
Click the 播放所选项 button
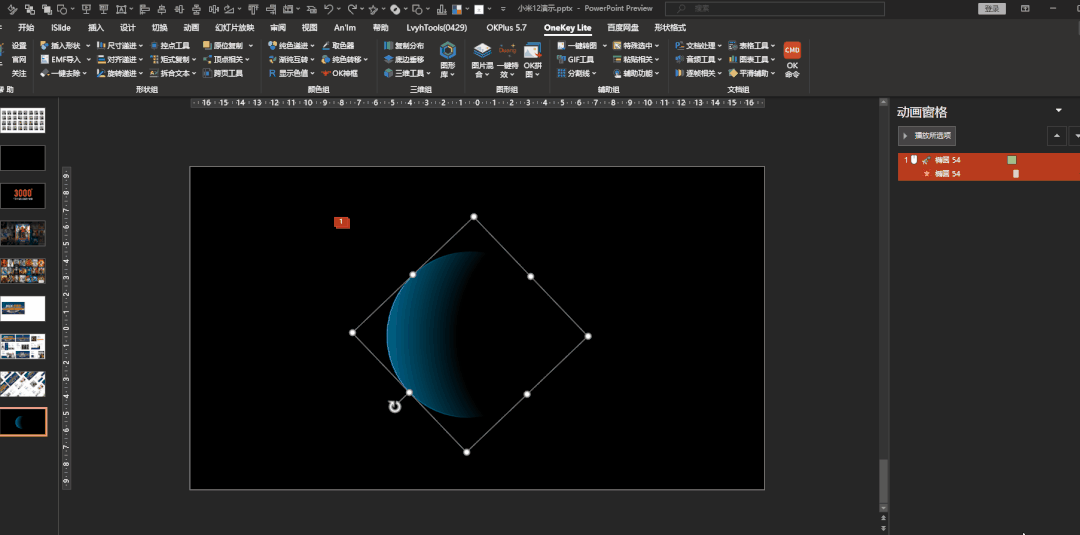tap(926, 136)
